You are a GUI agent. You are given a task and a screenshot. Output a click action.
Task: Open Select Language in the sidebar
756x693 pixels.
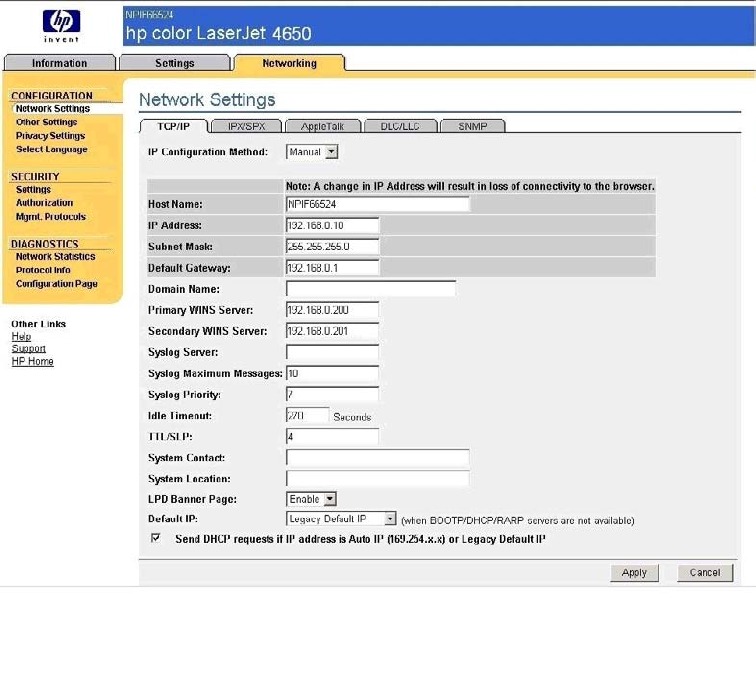[52, 149]
